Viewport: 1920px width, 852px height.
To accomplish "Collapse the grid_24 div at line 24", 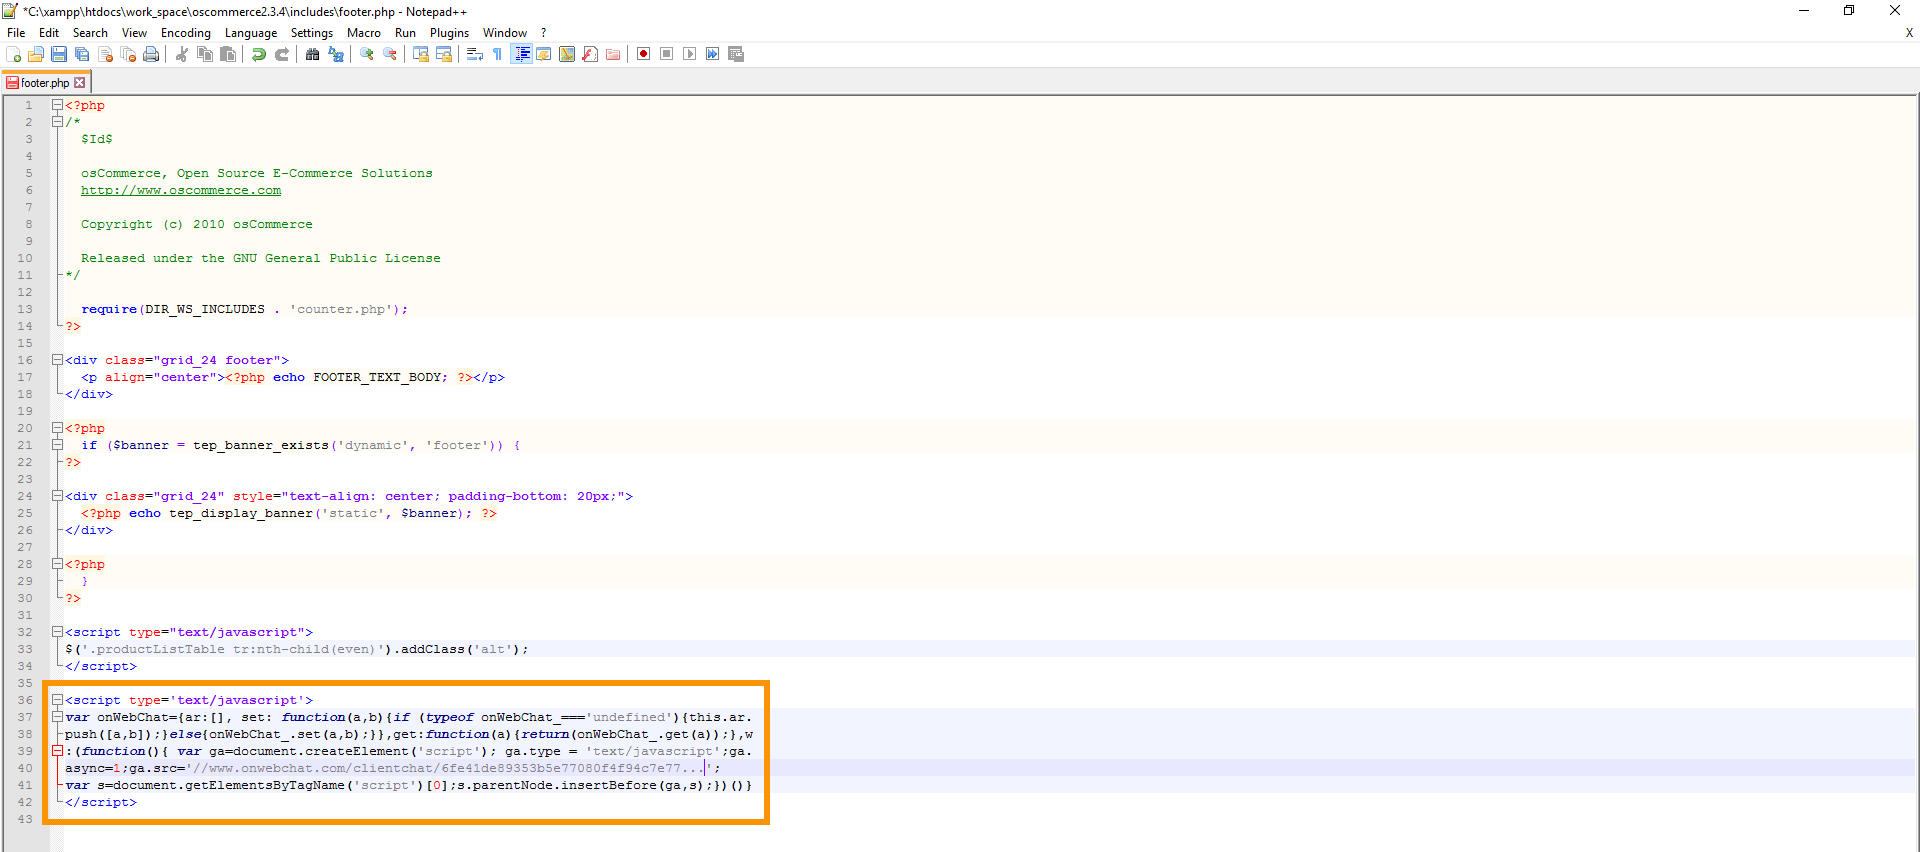I will click(x=57, y=496).
